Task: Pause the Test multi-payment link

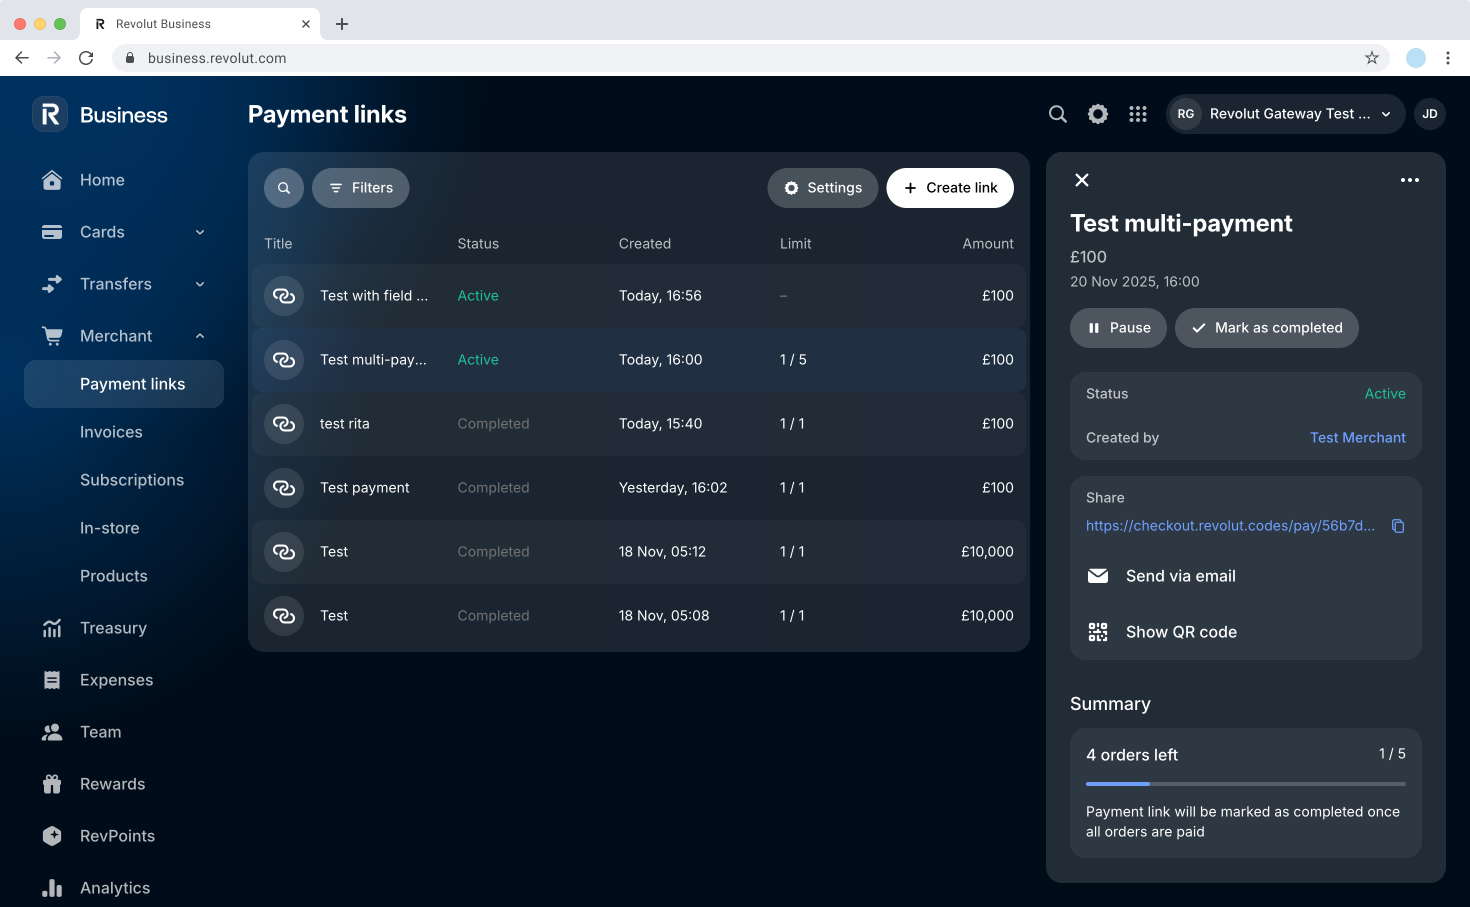Action: [x=1118, y=327]
